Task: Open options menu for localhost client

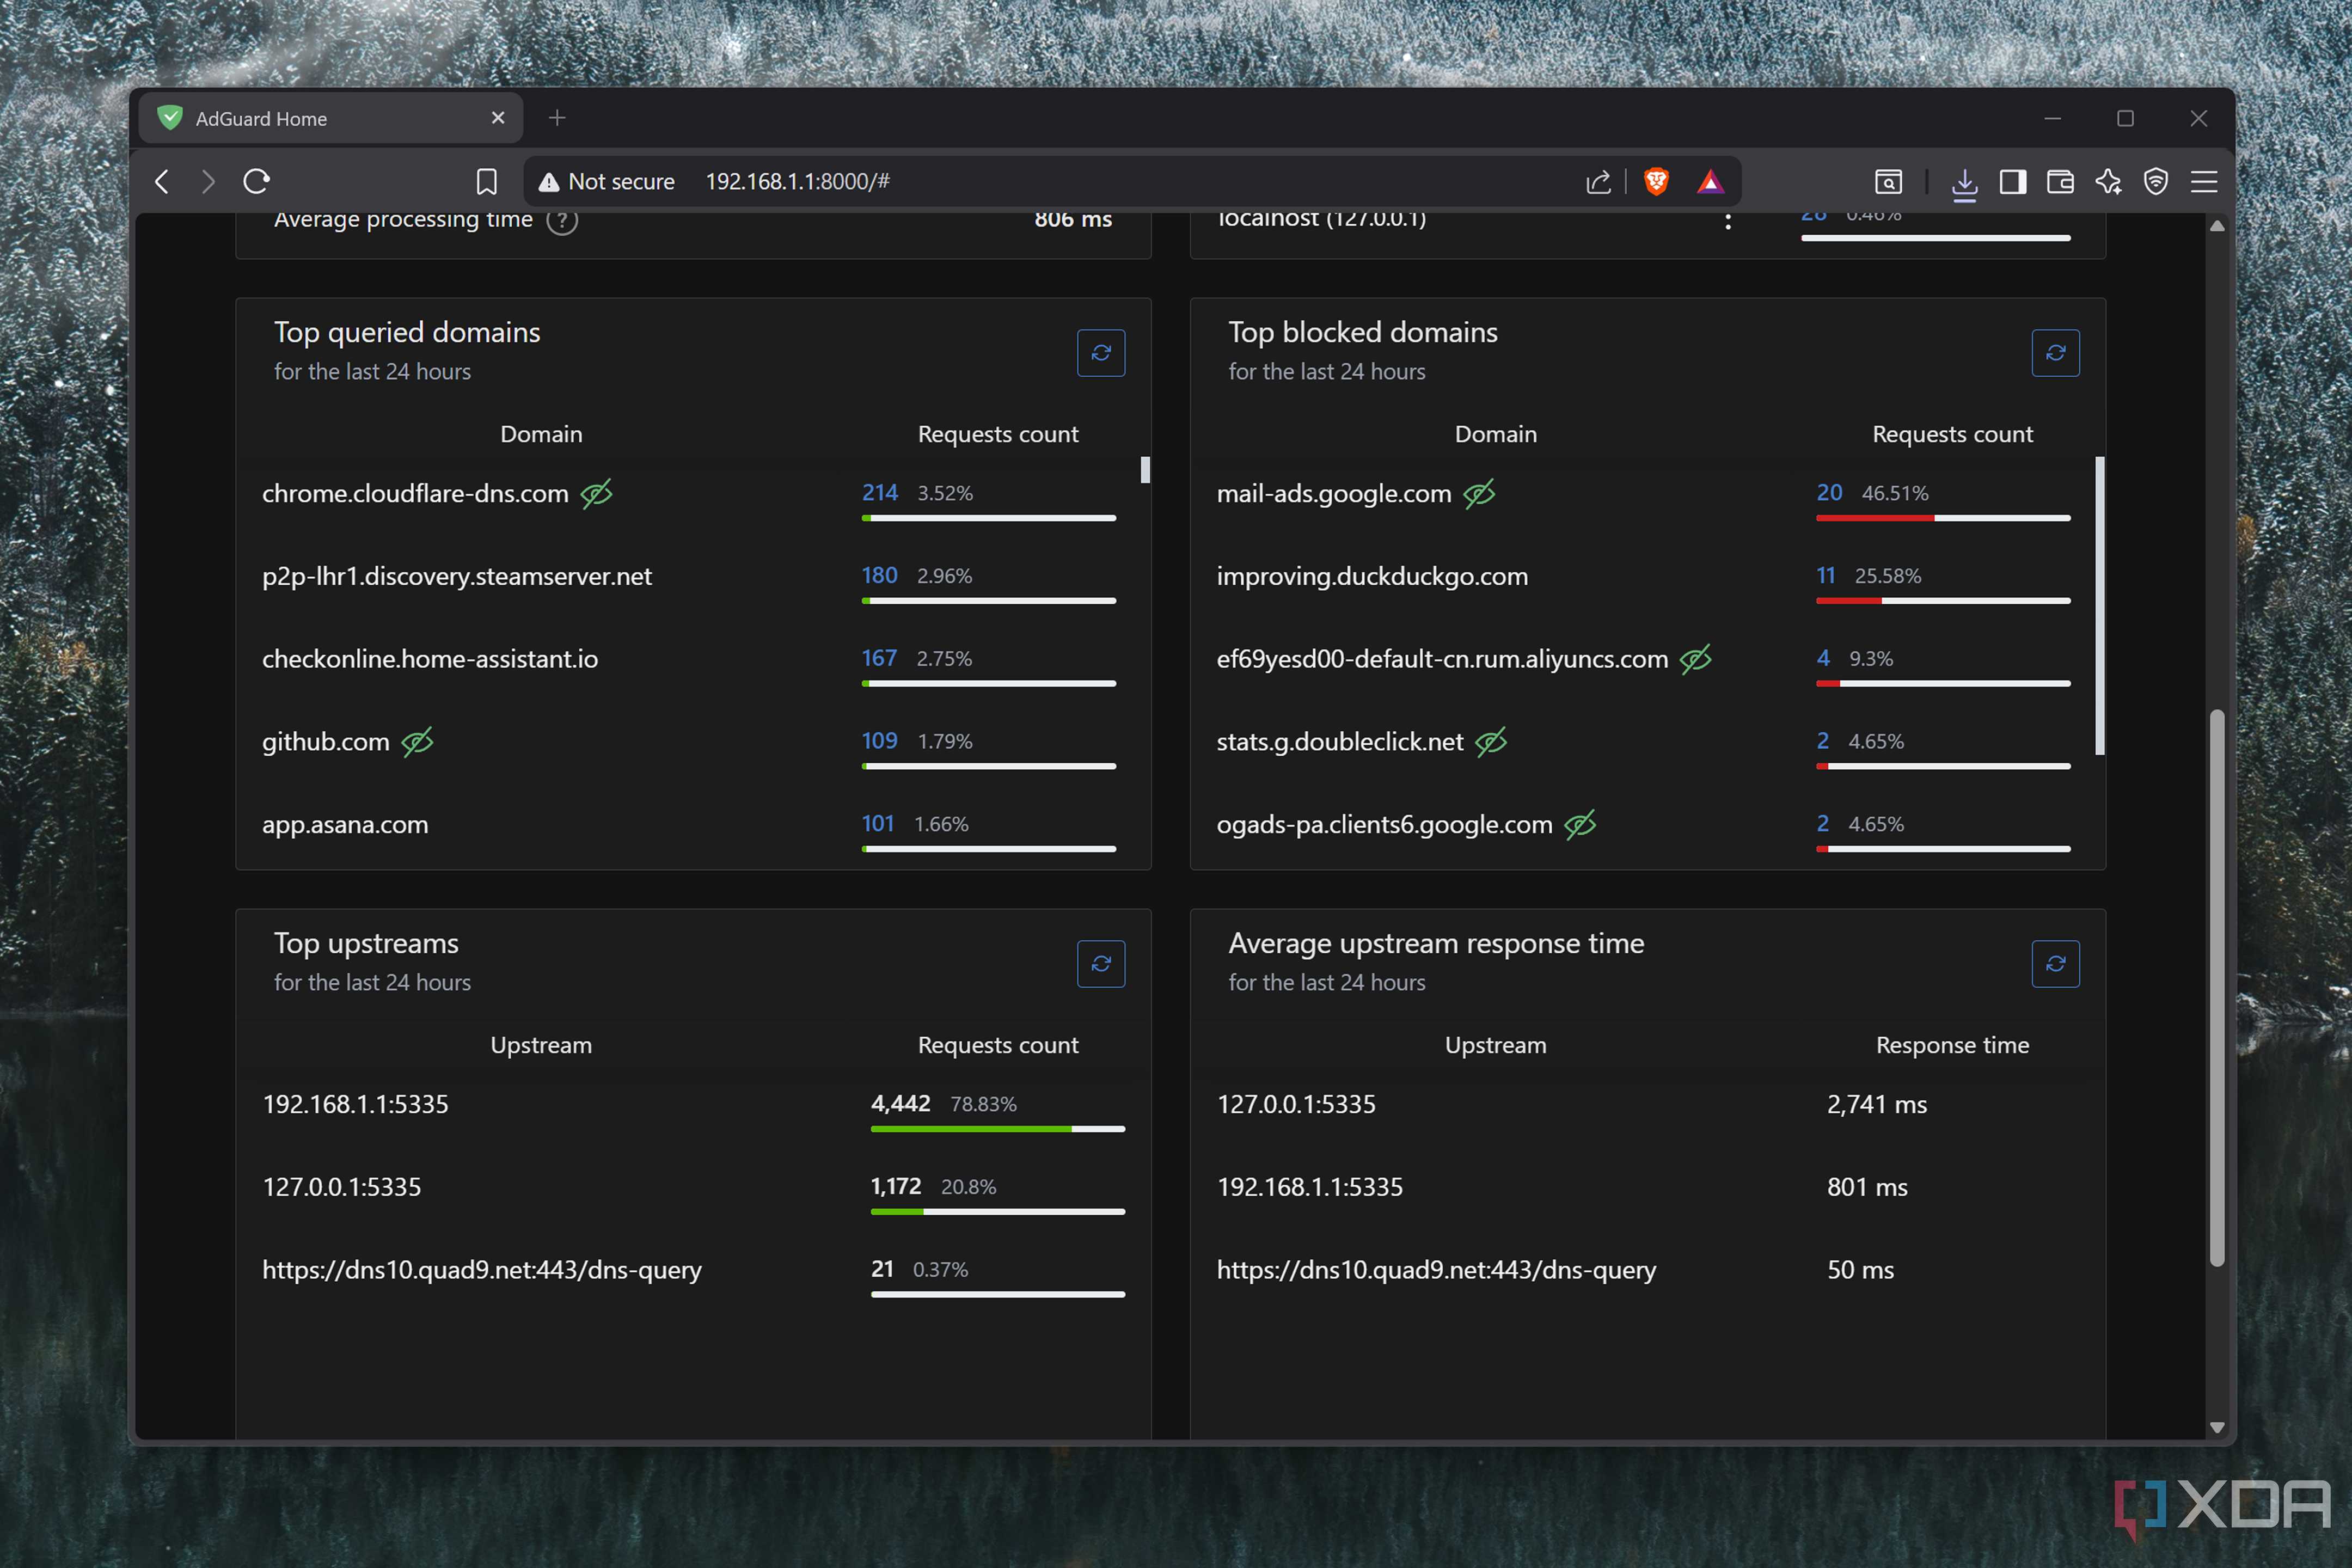Action: [1728, 221]
